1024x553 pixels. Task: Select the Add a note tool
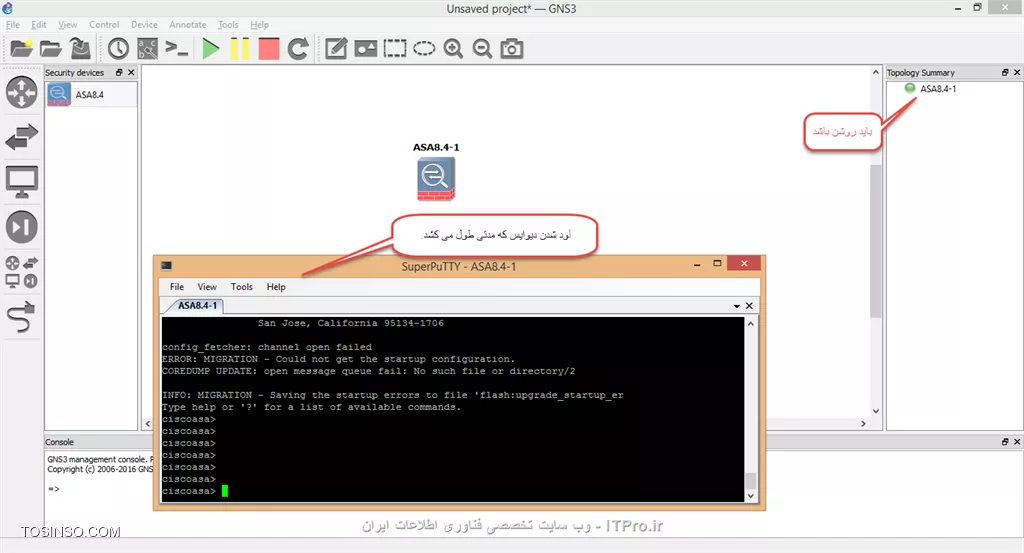[x=336, y=48]
